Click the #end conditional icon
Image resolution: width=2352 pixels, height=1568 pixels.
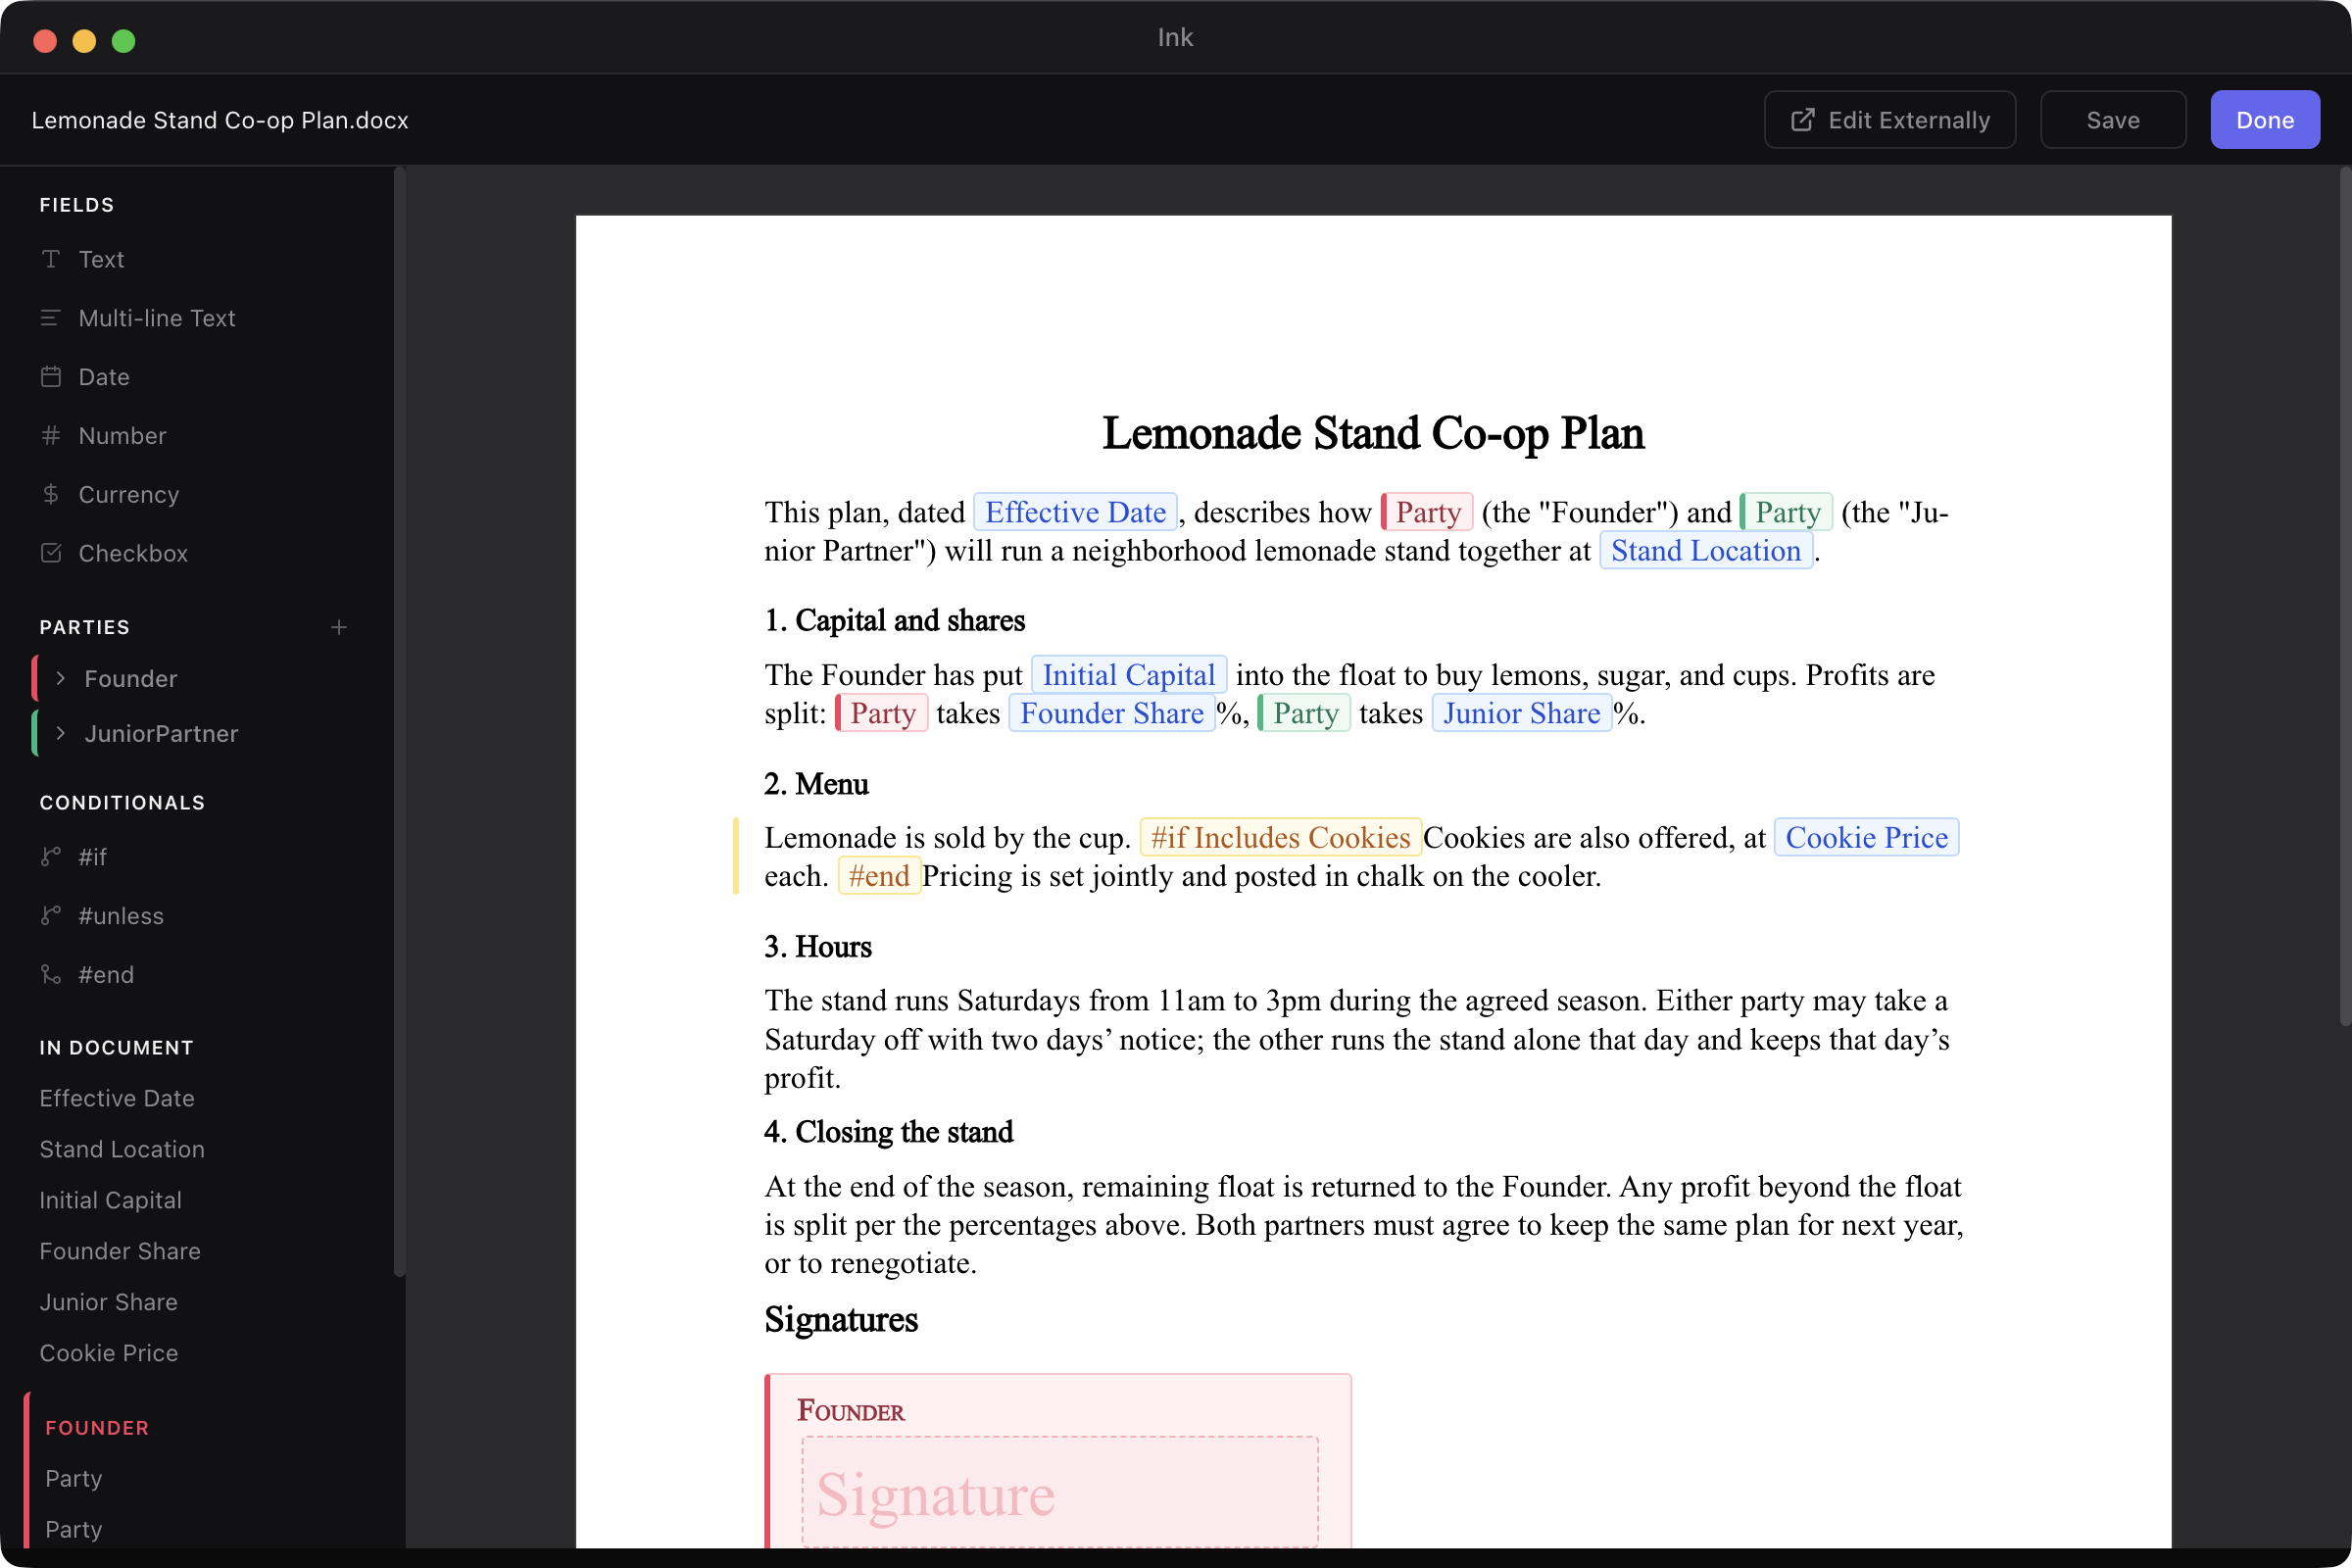[51, 975]
